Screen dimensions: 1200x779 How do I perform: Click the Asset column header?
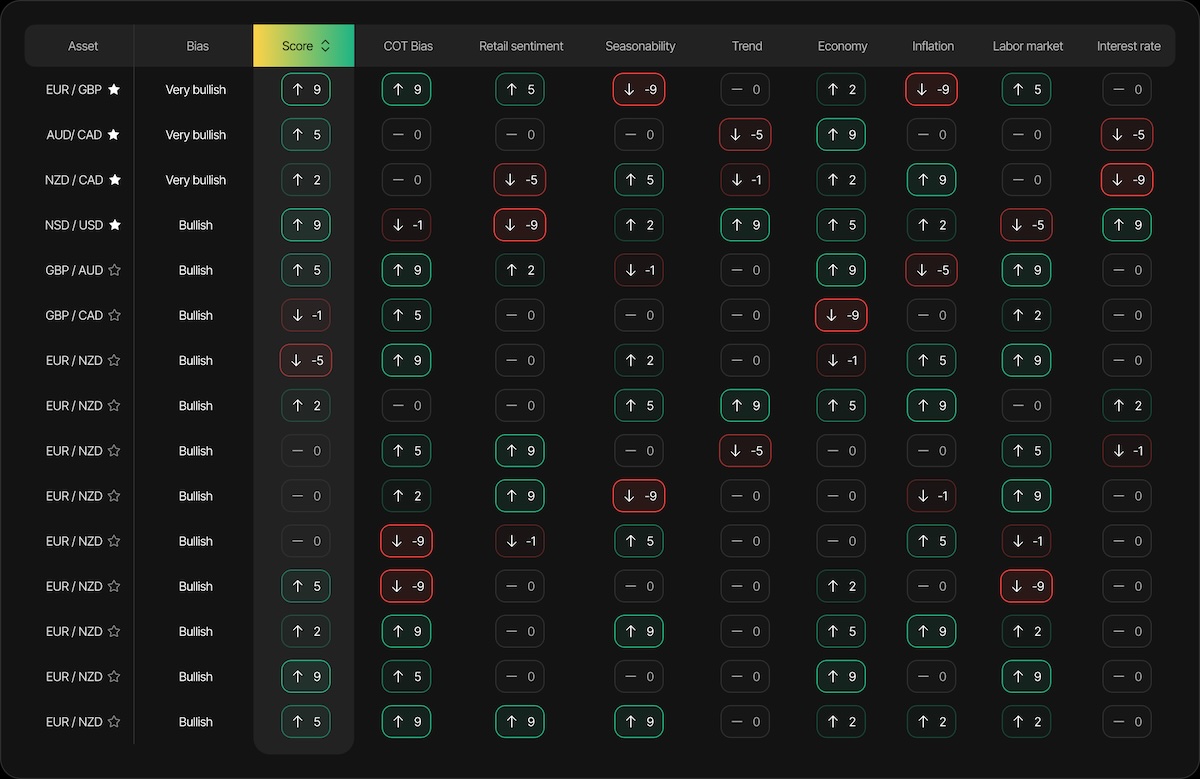click(x=83, y=45)
